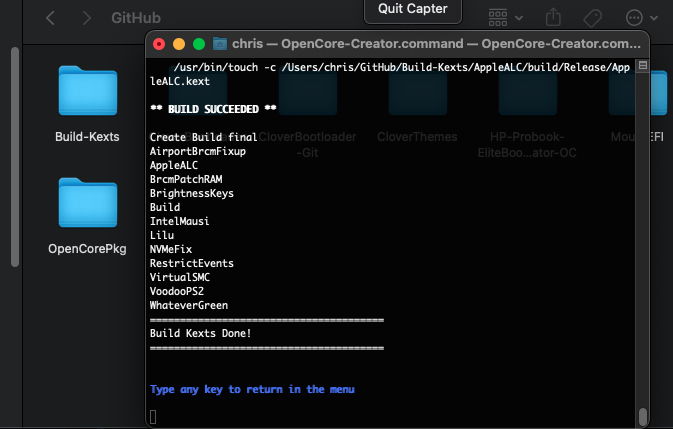The height and width of the screenshot is (429, 673).
Task: Click the OpenCorePkg folder label
Action: pyautogui.click(x=87, y=249)
